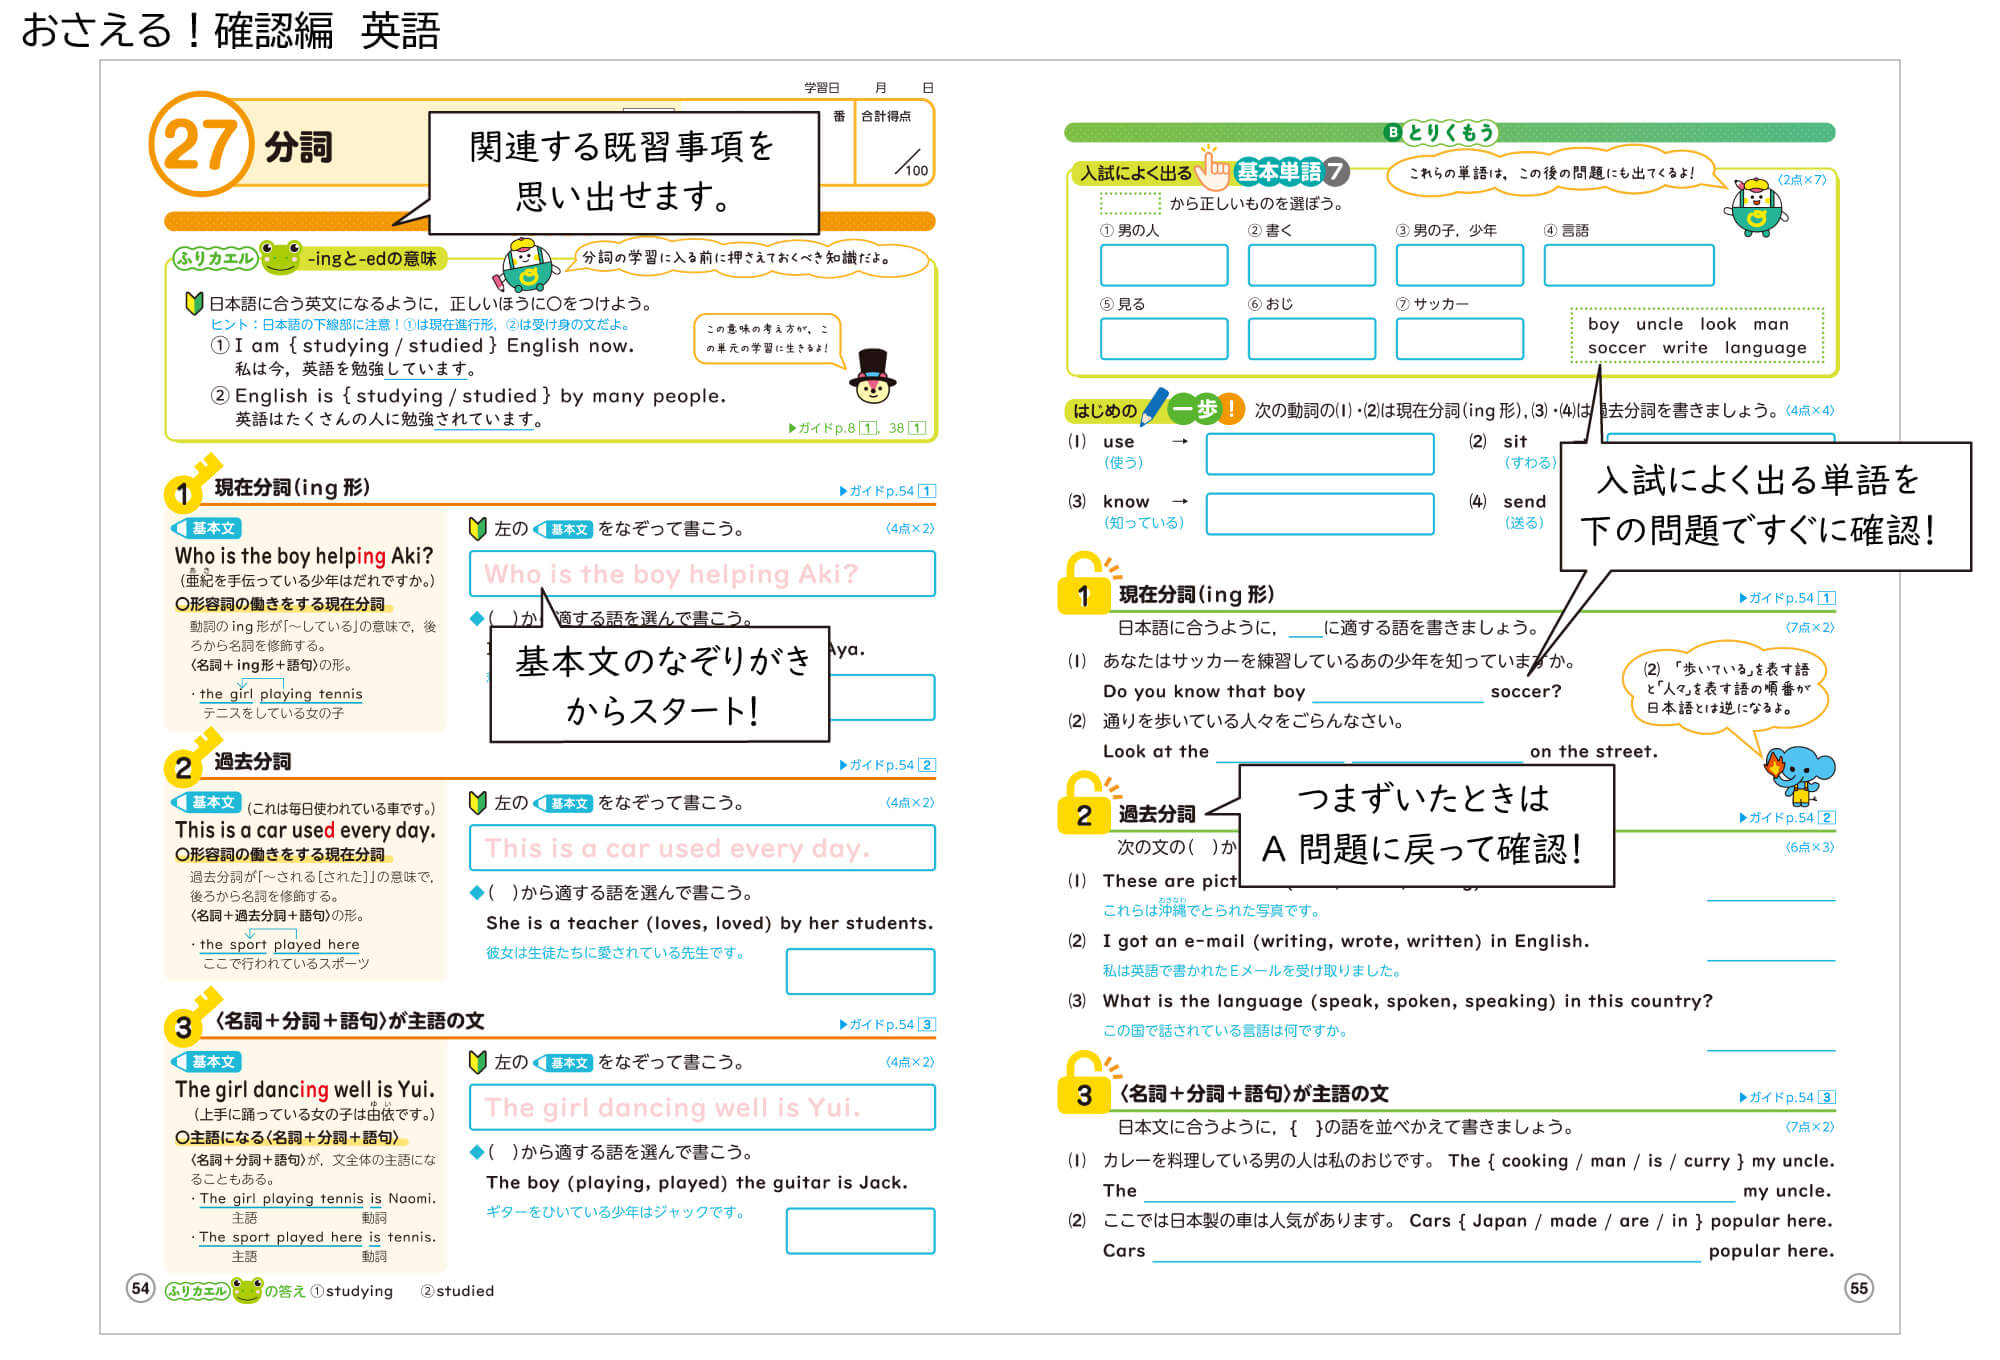Click the answer box under ④言語
This screenshot has height=1360, width=2000.
tap(1629, 265)
